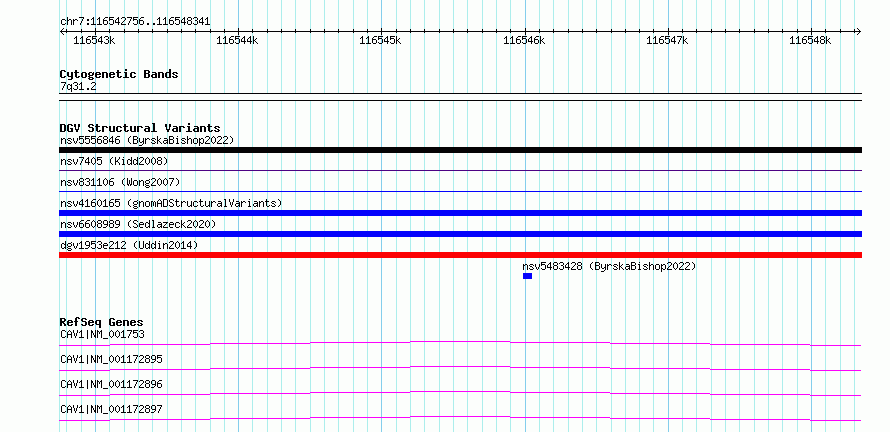Click the chr7:116542756..116548341 coordinate label
Image resolution: width=890 pixels, height=432 pixels.
pos(135,22)
